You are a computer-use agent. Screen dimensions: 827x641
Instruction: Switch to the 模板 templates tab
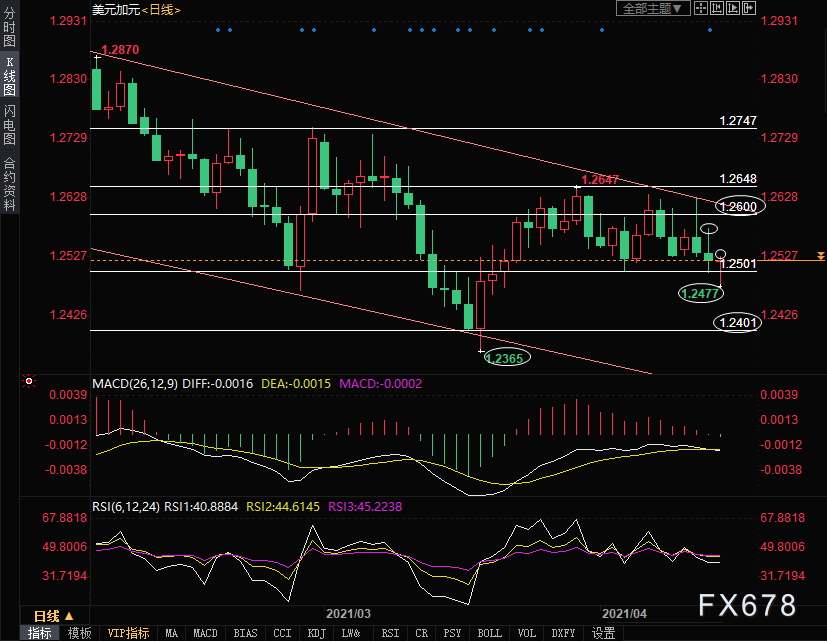point(79,633)
